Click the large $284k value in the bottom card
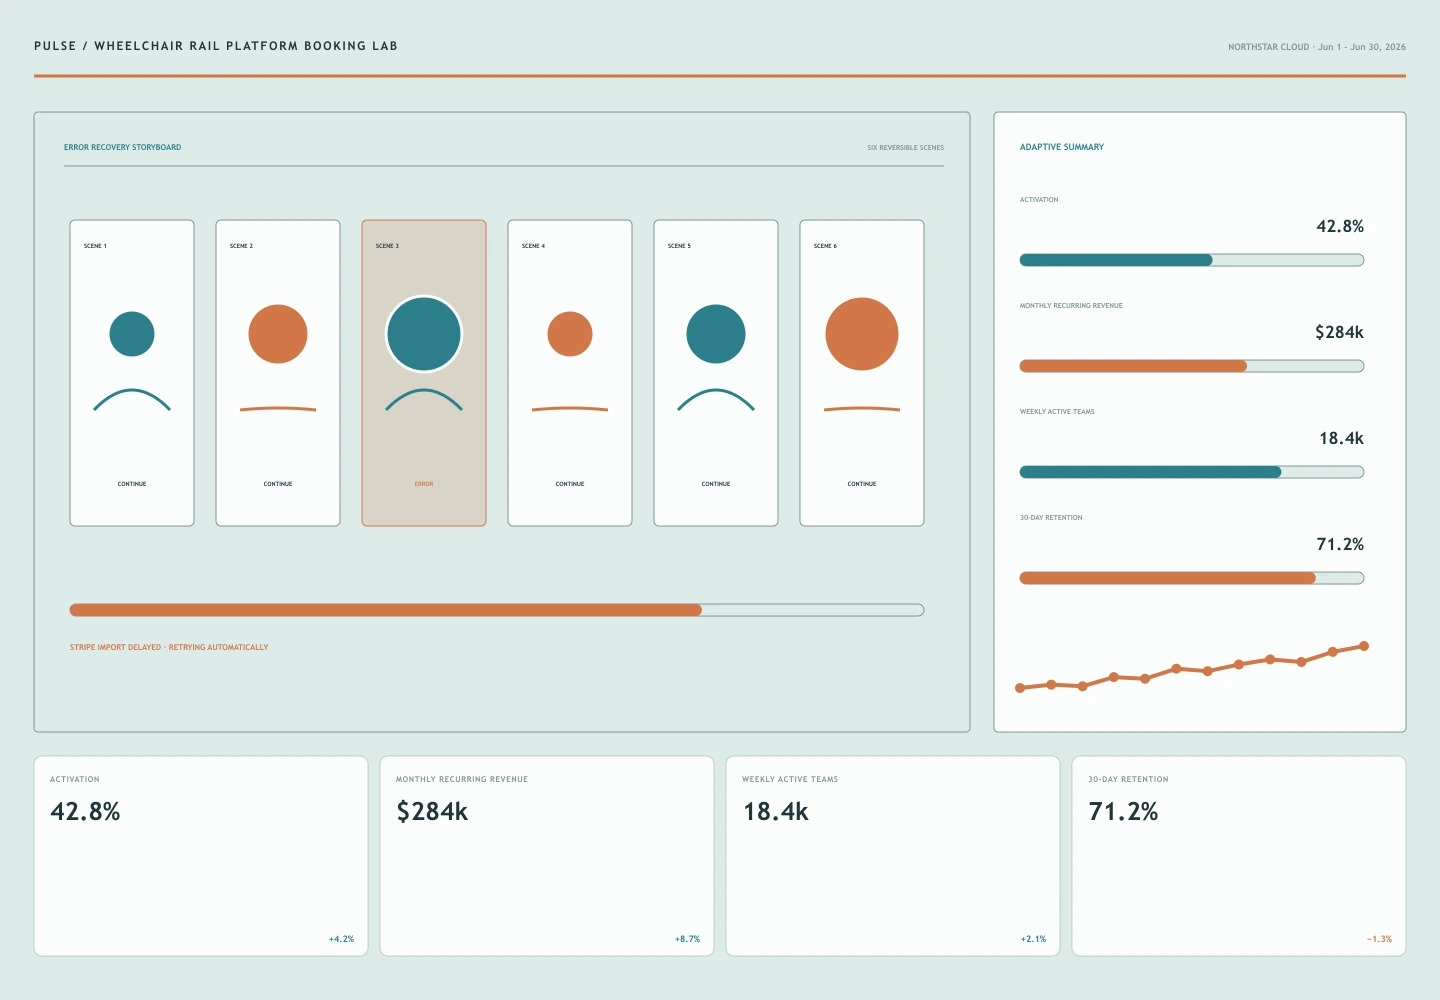The height and width of the screenshot is (1000, 1440). click(432, 811)
